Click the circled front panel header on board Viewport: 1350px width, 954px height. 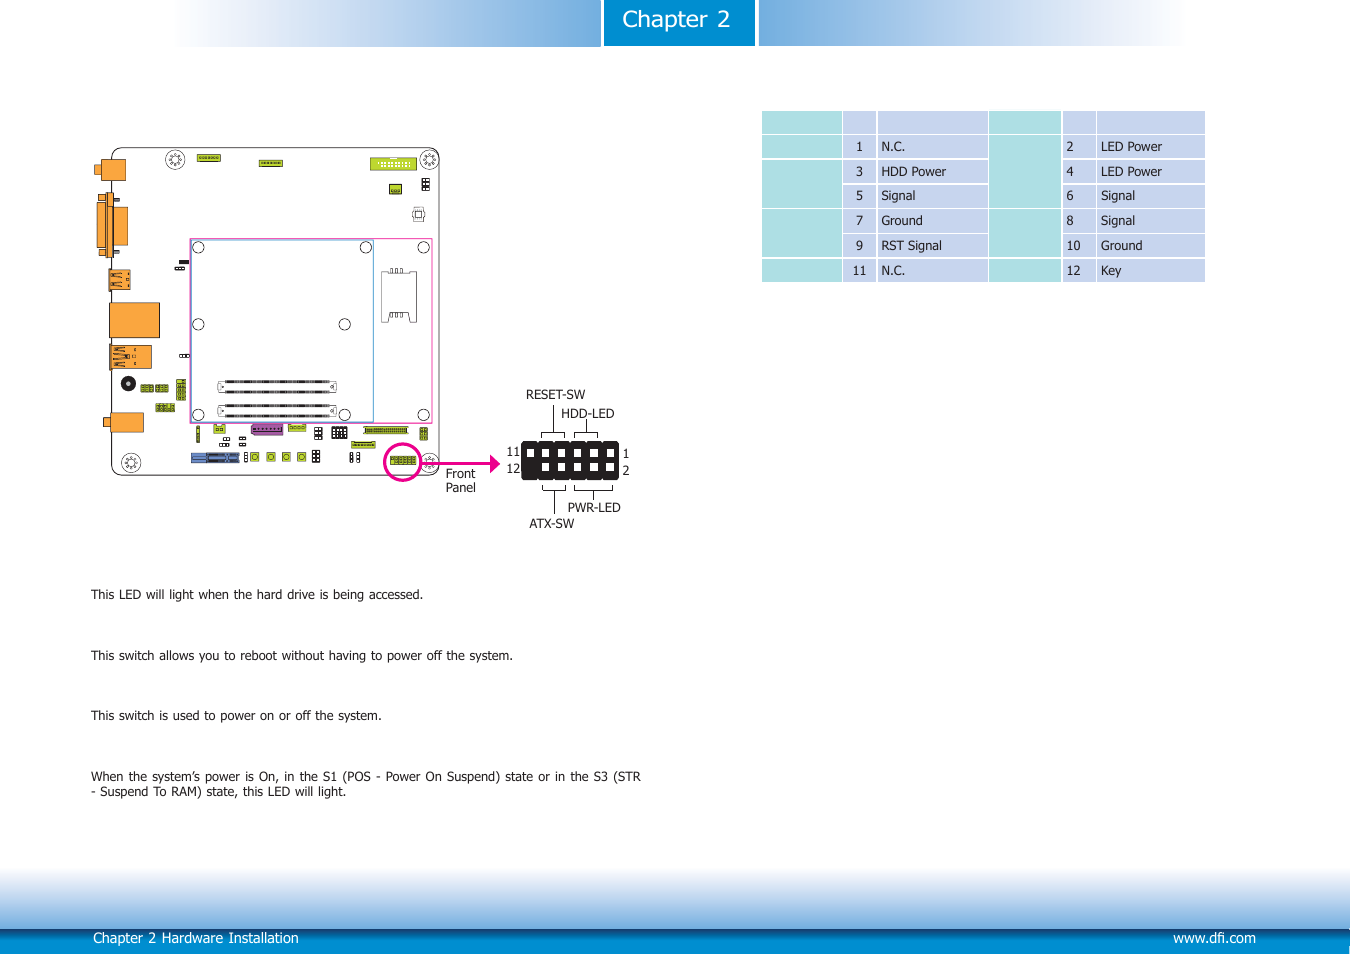[x=403, y=461]
